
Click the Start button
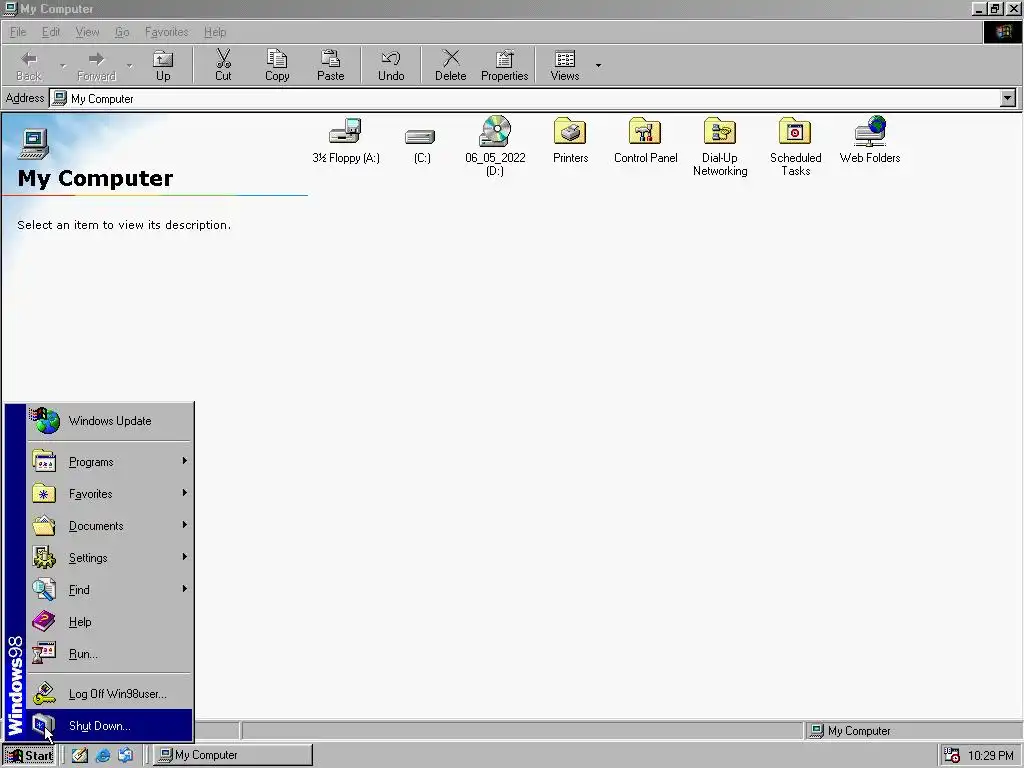(x=29, y=756)
